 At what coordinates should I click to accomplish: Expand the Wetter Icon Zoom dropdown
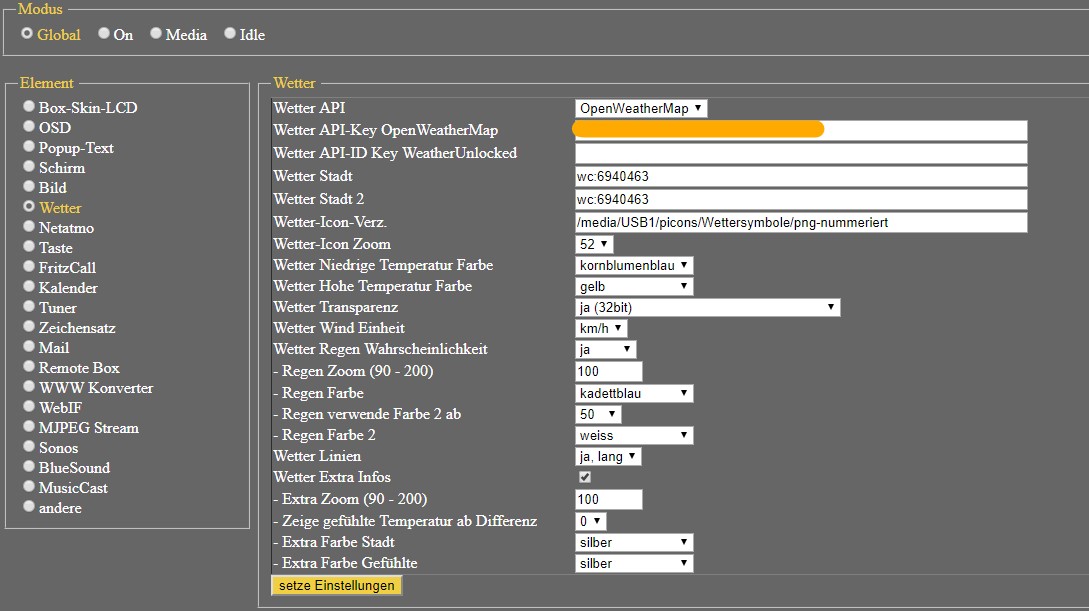(x=594, y=244)
